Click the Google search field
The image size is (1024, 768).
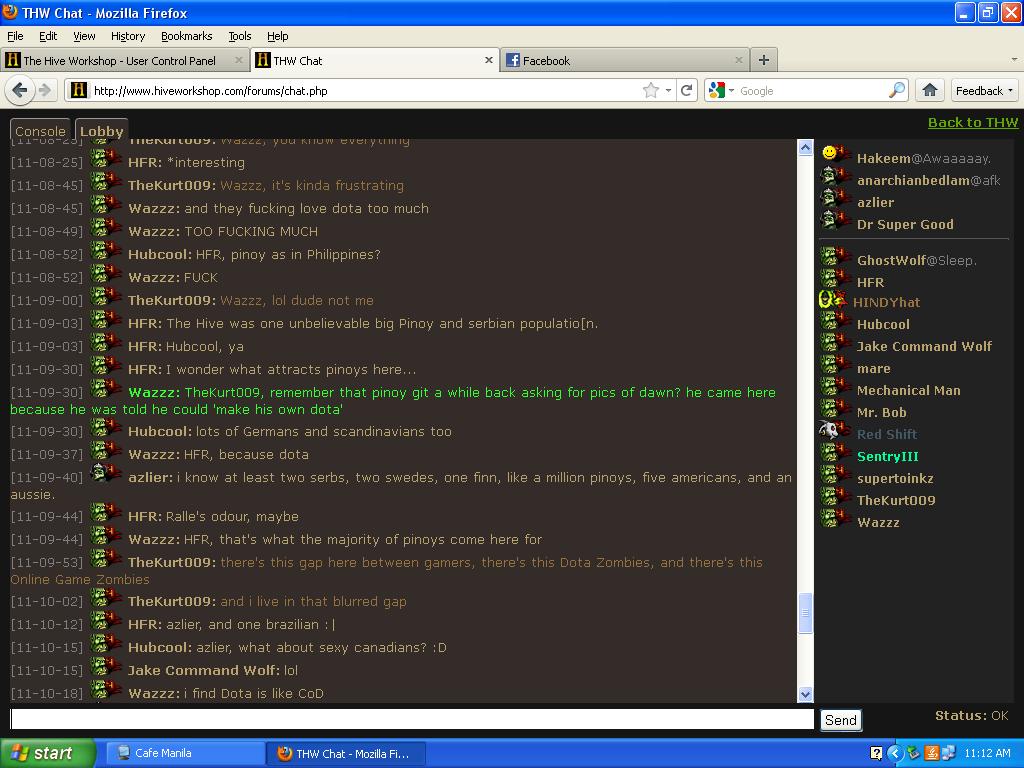pos(811,90)
